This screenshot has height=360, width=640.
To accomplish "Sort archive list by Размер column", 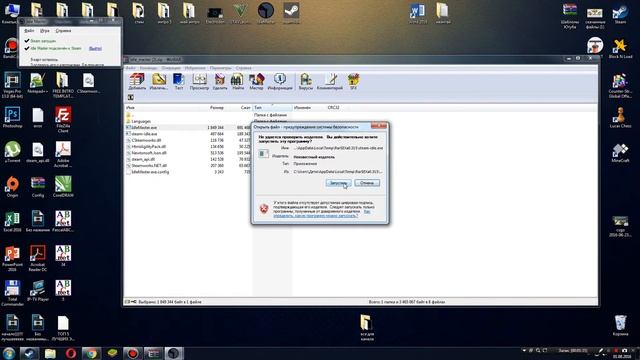I will pyautogui.click(x=217, y=108).
